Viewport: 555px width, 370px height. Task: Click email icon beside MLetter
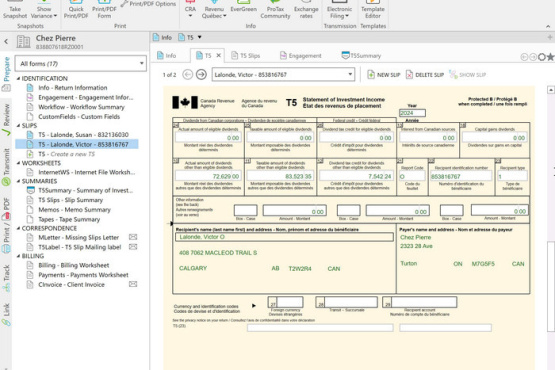(133, 237)
